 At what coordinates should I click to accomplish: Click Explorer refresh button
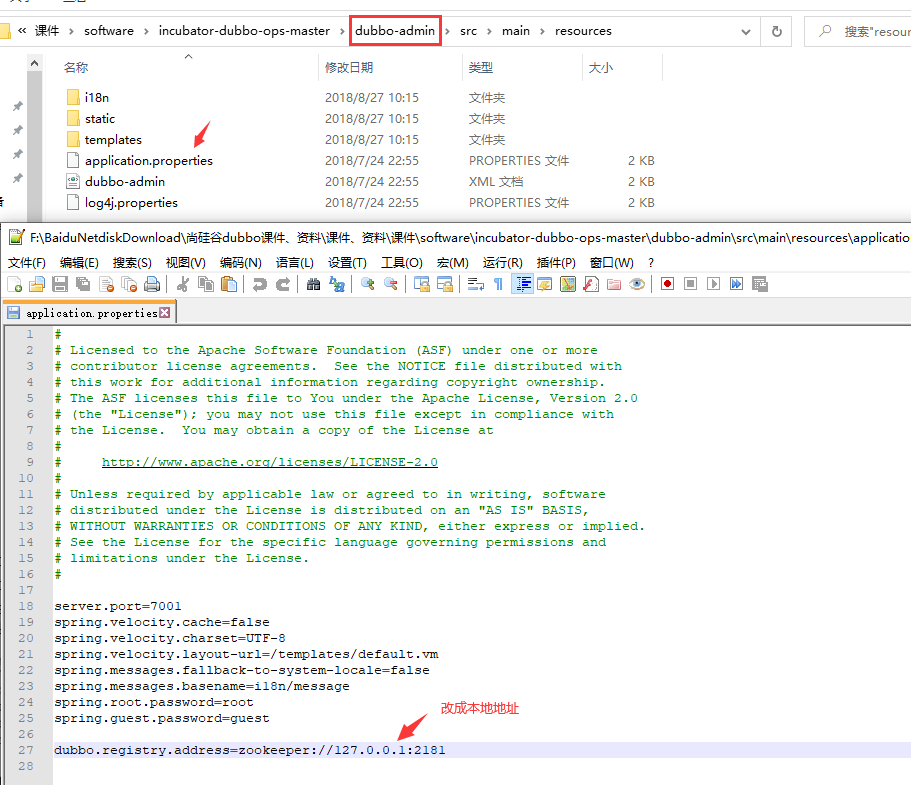pyautogui.click(x=776, y=31)
